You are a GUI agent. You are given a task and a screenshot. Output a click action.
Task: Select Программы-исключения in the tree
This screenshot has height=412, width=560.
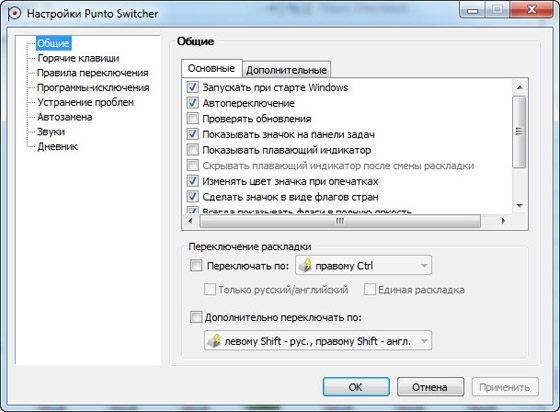pyautogui.click(x=93, y=87)
